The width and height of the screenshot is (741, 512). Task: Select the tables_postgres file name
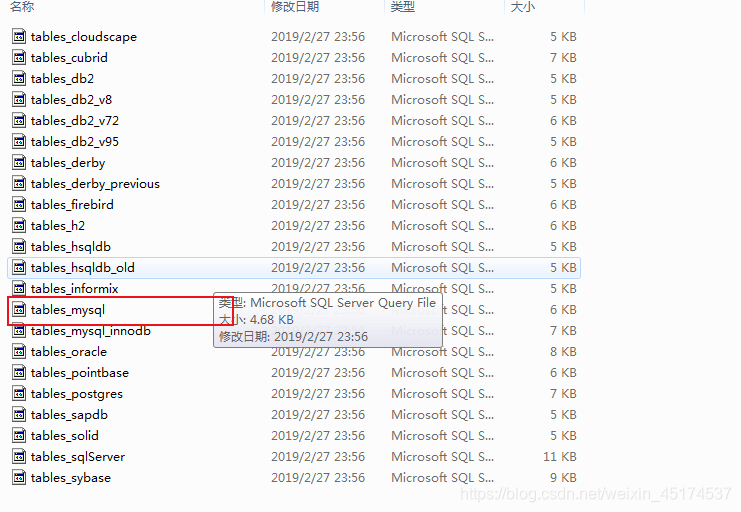(x=77, y=393)
